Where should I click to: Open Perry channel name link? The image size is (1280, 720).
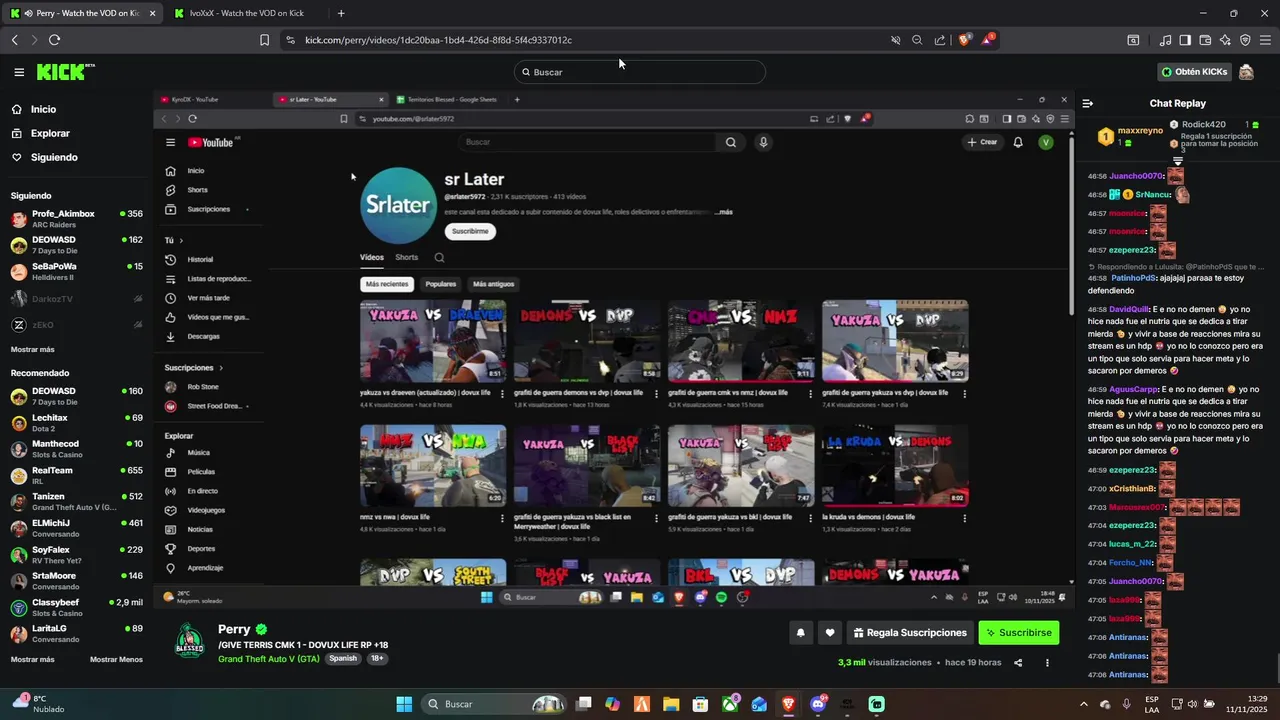click(234, 629)
